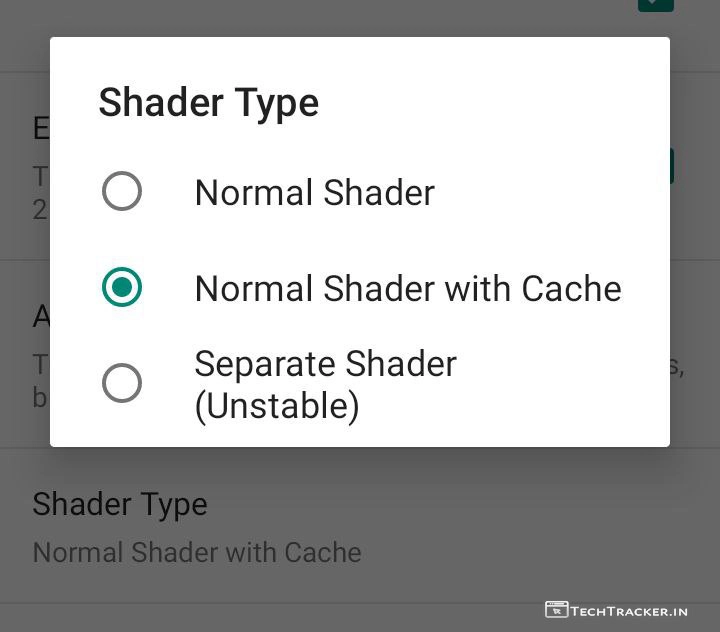
Task: Click the "Shader Type" dialog title
Action: (x=208, y=103)
